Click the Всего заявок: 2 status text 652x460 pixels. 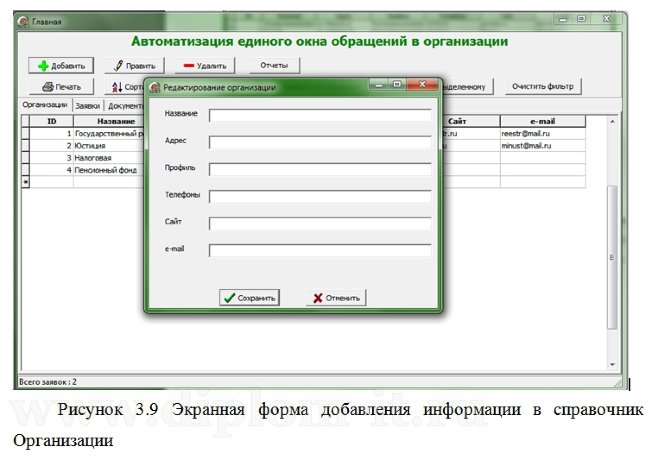tap(48, 382)
